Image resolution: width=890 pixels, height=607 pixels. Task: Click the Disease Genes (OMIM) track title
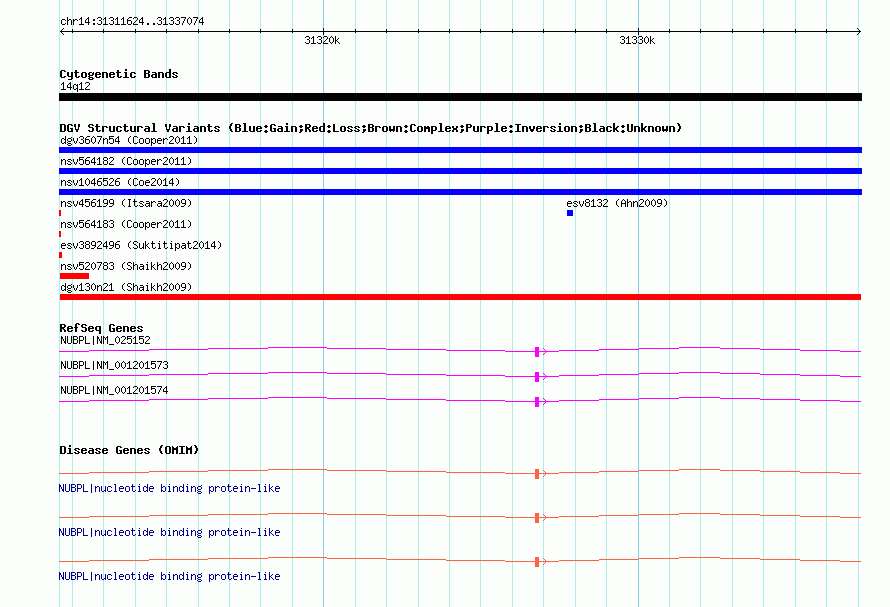pyautogui.click(x=129, y=450)
